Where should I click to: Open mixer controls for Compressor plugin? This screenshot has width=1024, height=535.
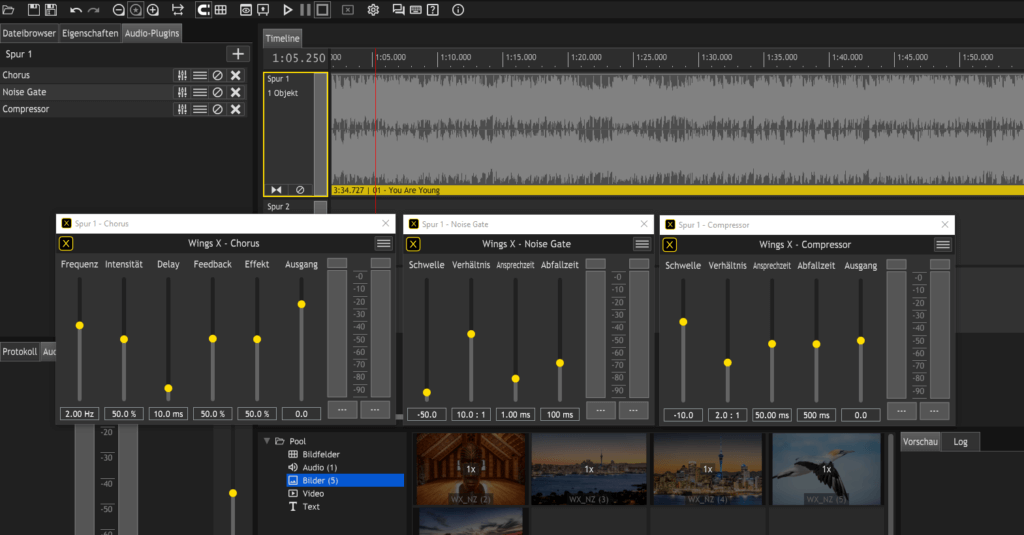point(182,109)
